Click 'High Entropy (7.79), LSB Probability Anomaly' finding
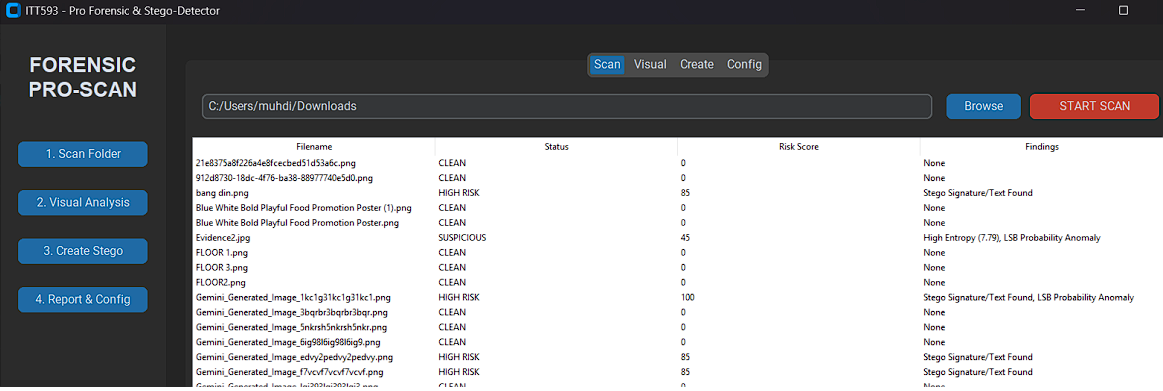The image size is (1163, 391). [x=1012, y=237]
